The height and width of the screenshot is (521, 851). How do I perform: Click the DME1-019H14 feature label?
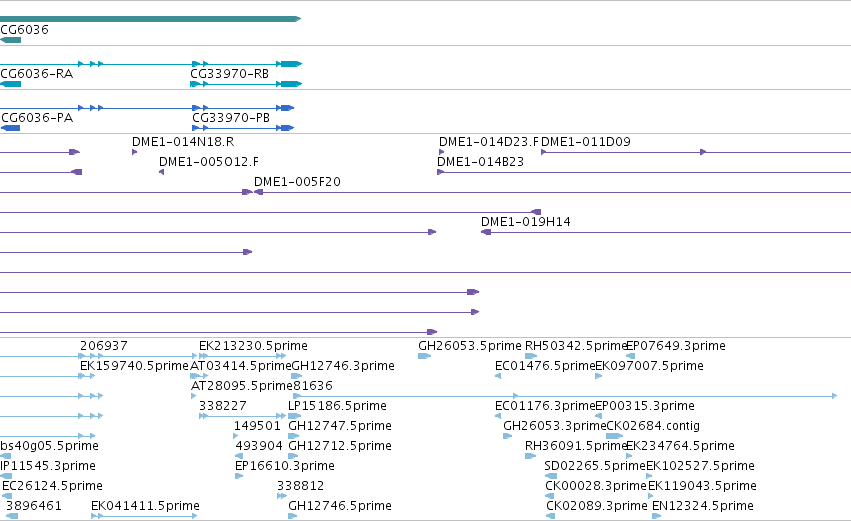525,221
